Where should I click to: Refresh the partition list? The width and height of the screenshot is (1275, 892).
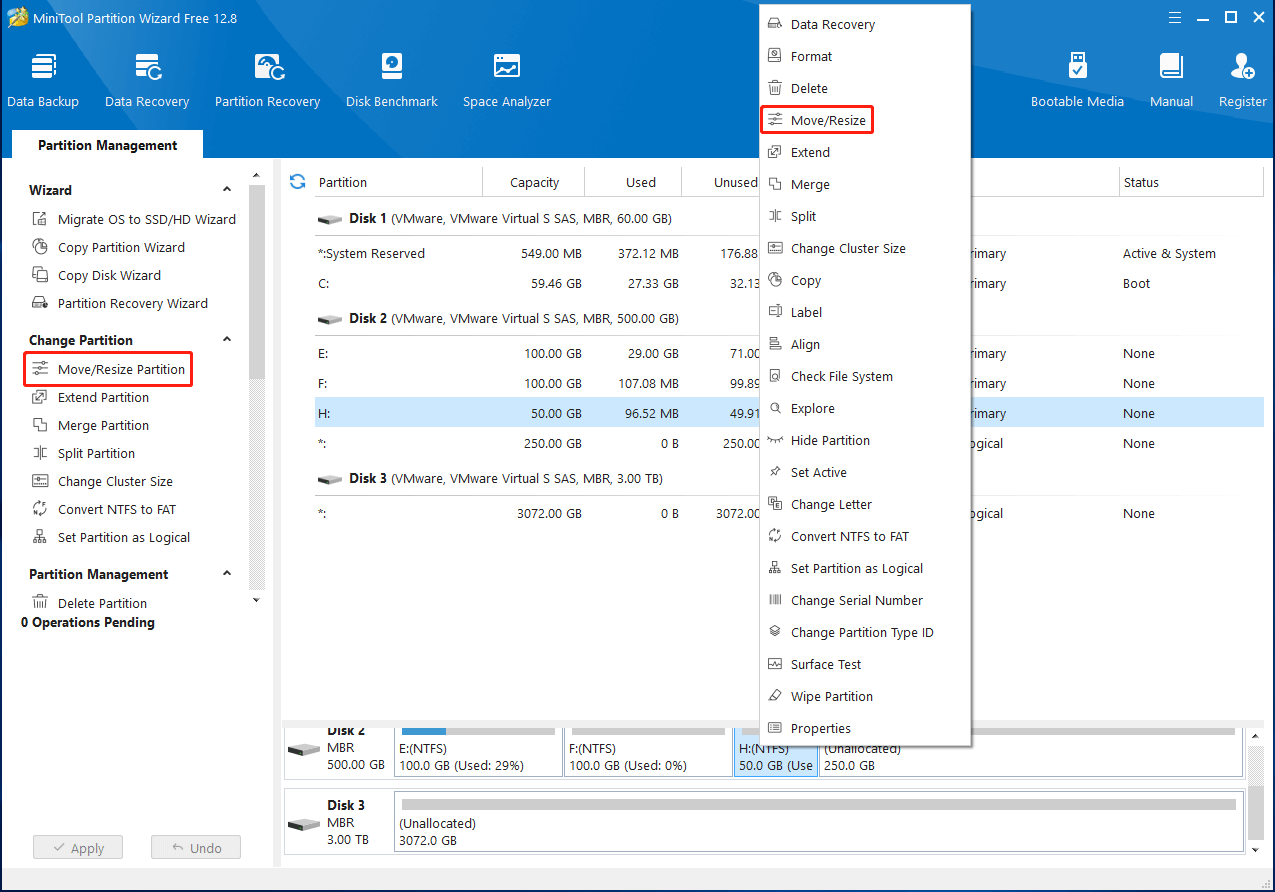[297, 182]
